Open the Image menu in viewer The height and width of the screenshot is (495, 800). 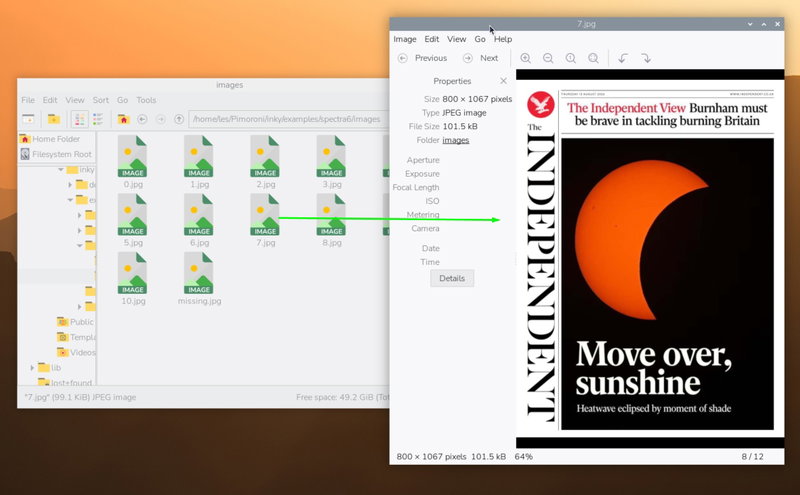click(405, 39)
